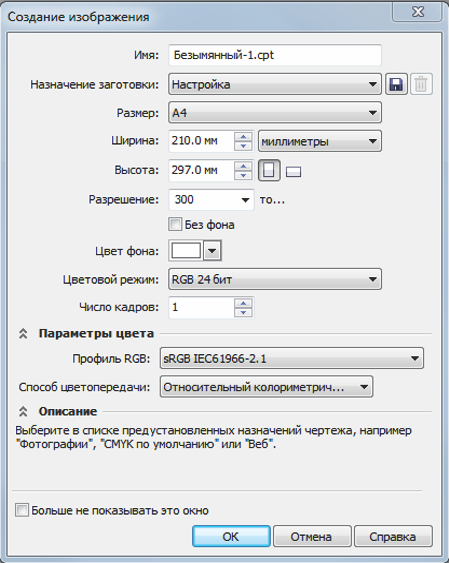Open the Цвет фона color picker
The image size is (449, 563).
[x=212, y=250]
